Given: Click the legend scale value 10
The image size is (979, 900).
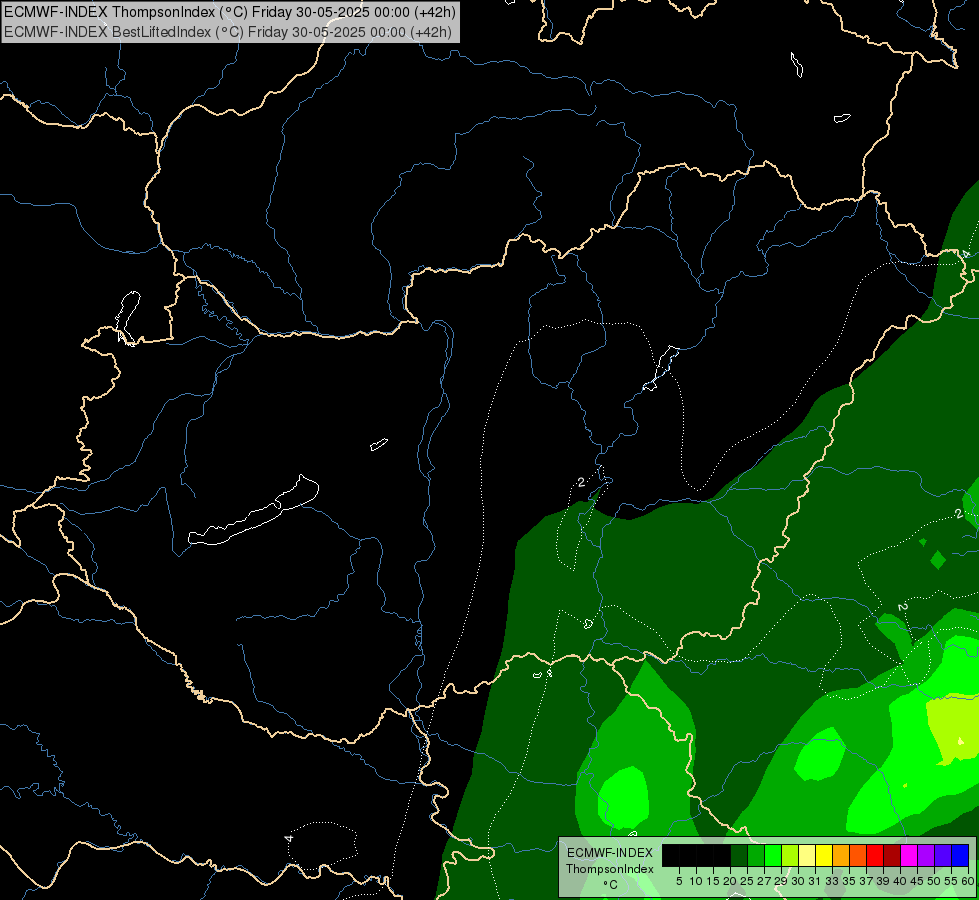Looking at the screenshot, I should [696, 881].
